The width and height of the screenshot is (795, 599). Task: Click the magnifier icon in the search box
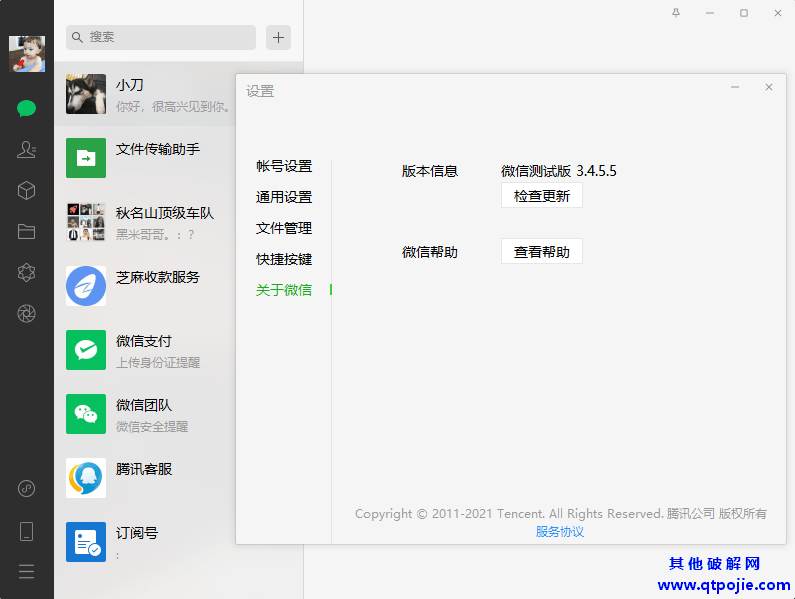pos(77,38)
